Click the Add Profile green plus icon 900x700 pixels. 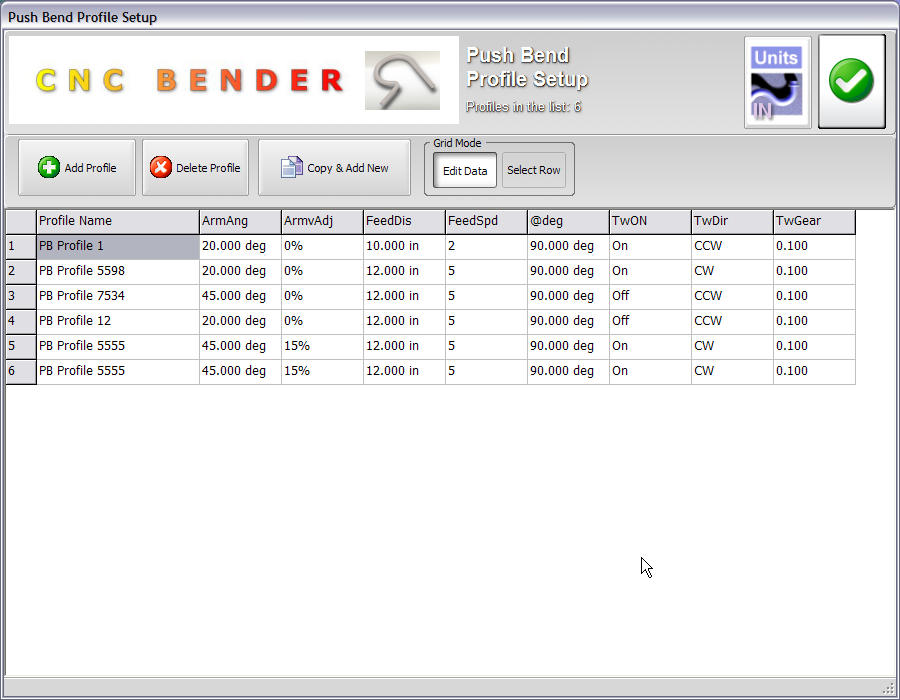click(x=49, y=168)
